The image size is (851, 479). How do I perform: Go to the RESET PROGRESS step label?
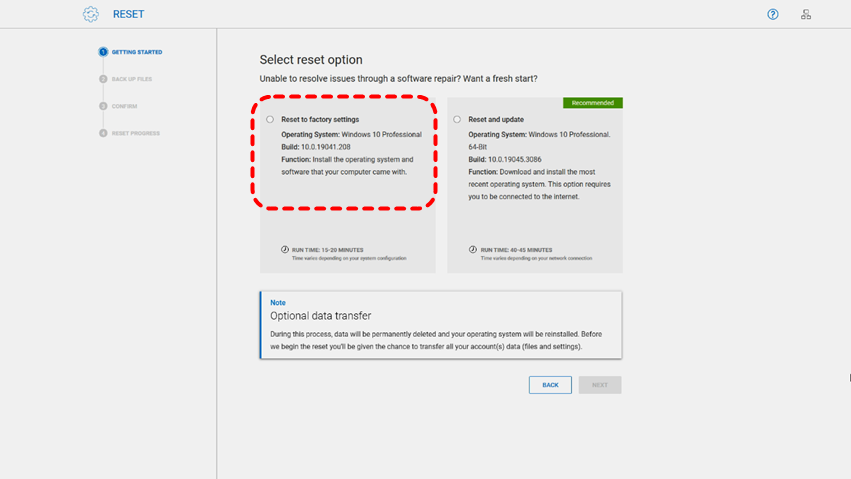click(136, 133)
